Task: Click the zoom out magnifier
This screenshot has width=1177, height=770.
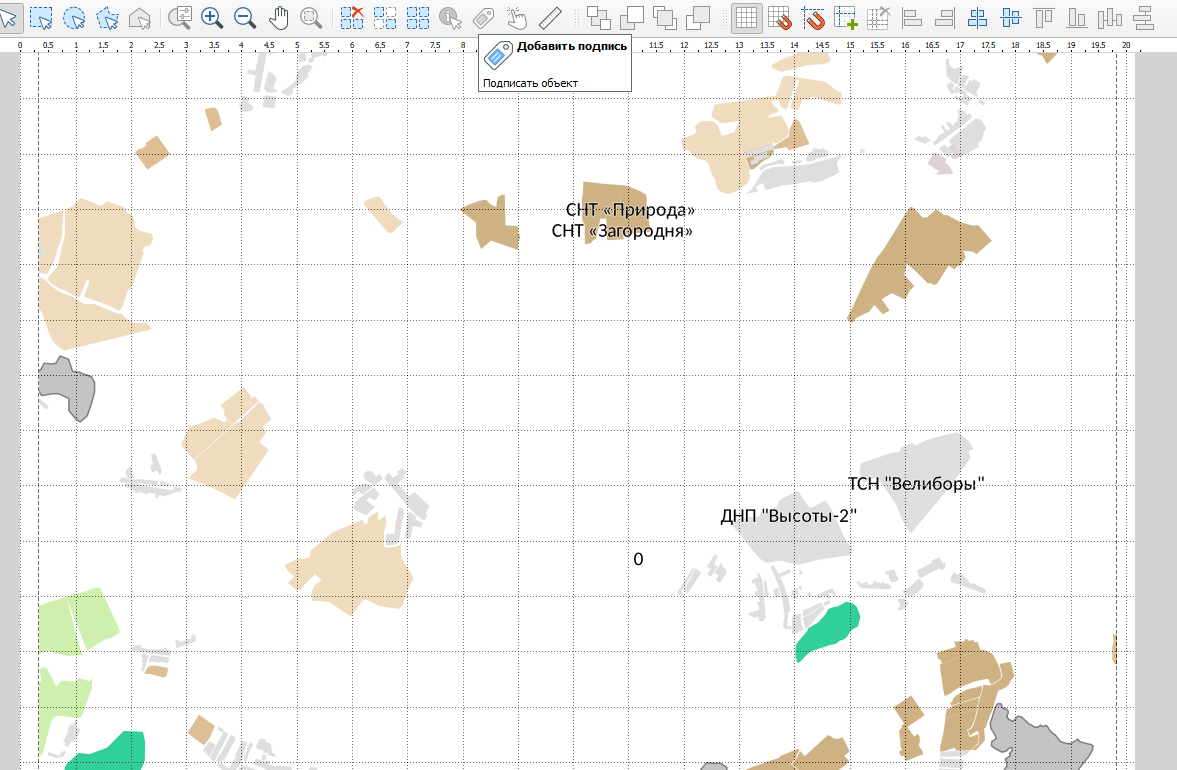Action: (x=245, y=17)
